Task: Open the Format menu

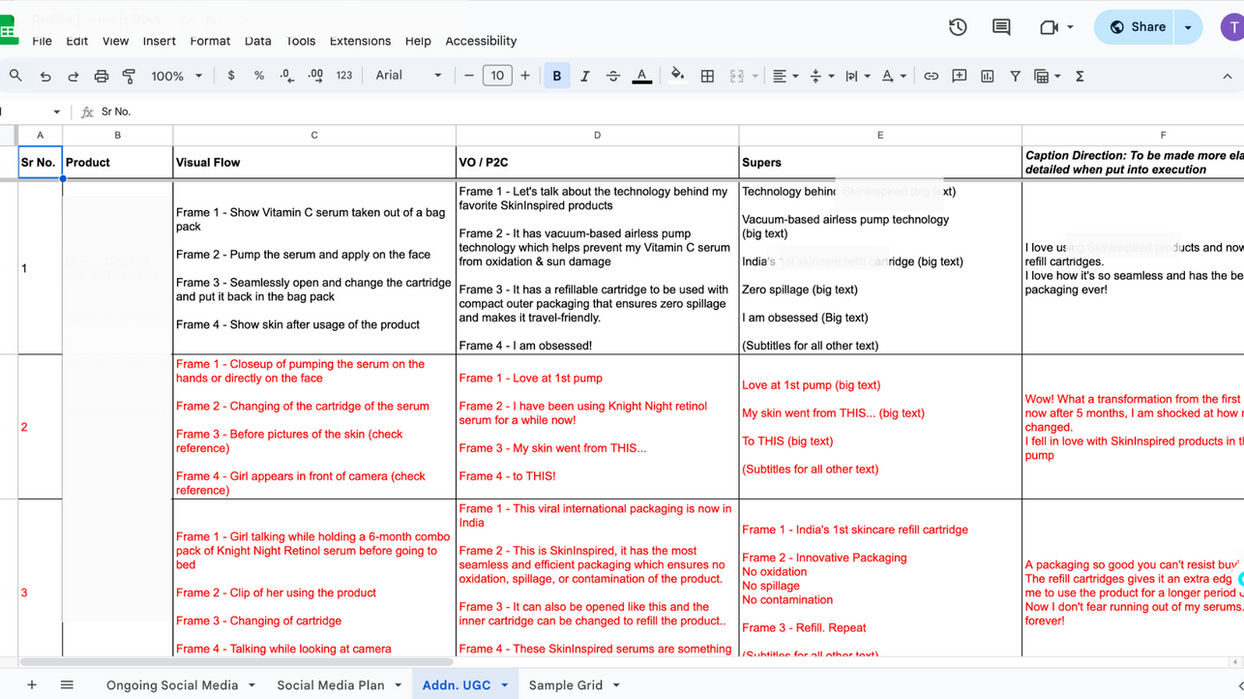Action: coord(210,41)
